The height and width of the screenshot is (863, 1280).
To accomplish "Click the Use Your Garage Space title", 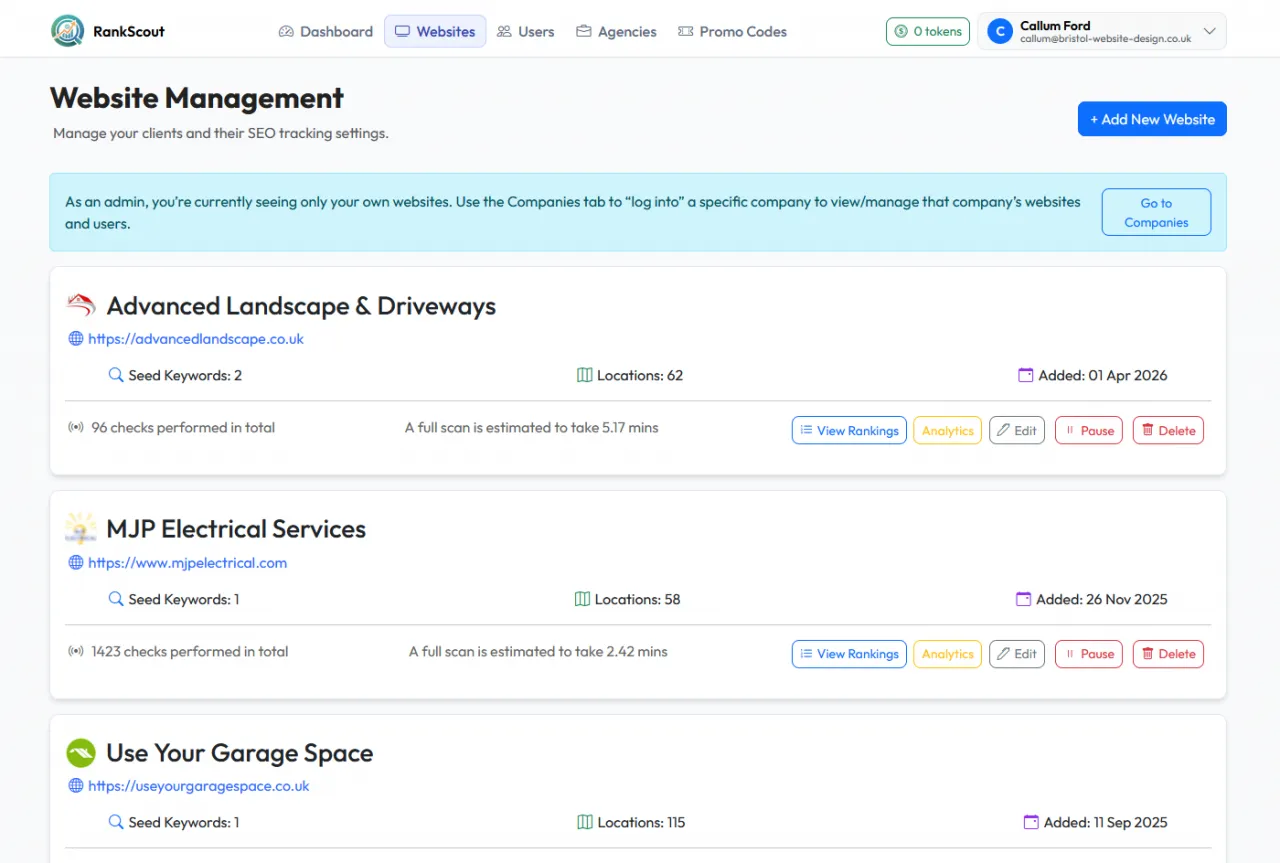I will (240, 753).
